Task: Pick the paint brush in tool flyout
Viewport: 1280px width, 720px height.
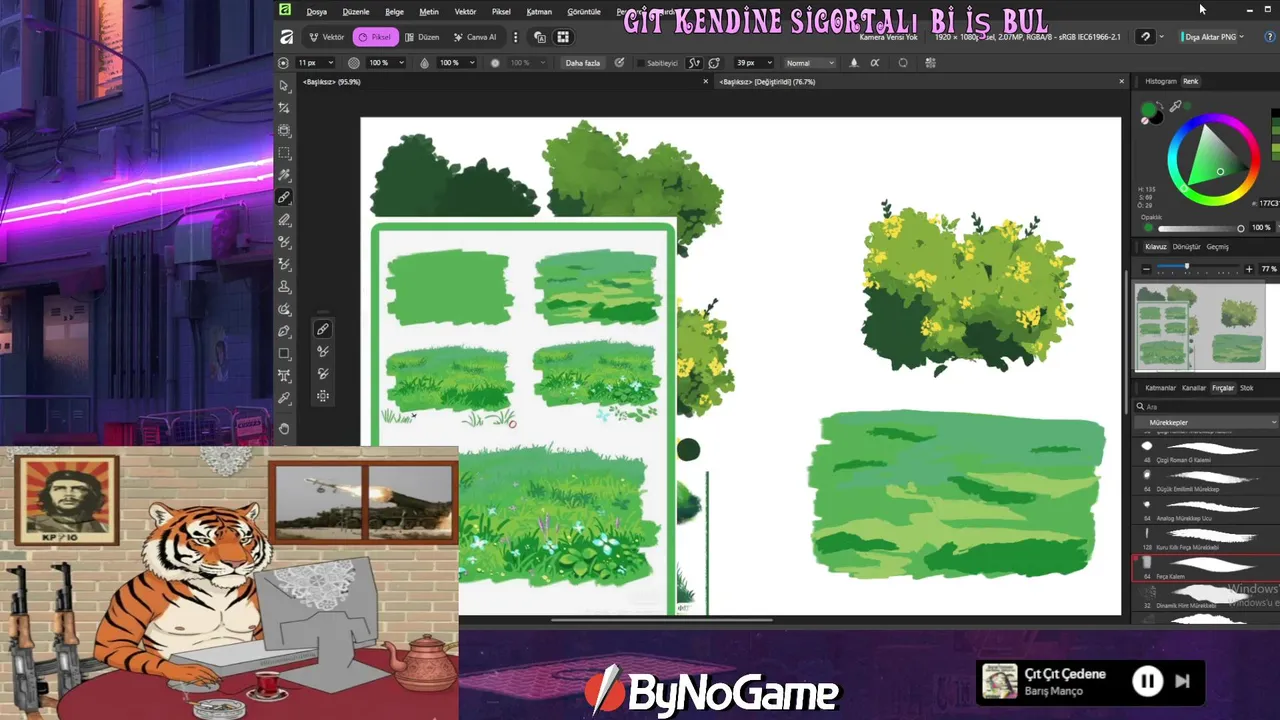Action: click(x=323, y=329)
